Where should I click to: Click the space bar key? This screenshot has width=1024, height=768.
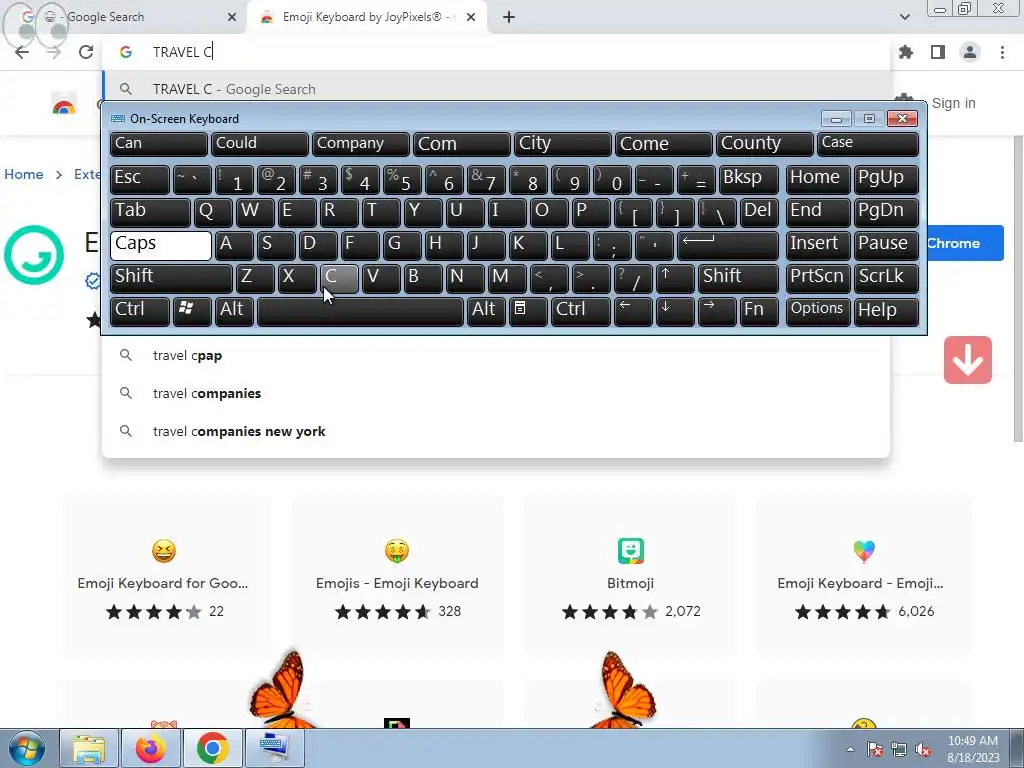click(x=360, y=311)
